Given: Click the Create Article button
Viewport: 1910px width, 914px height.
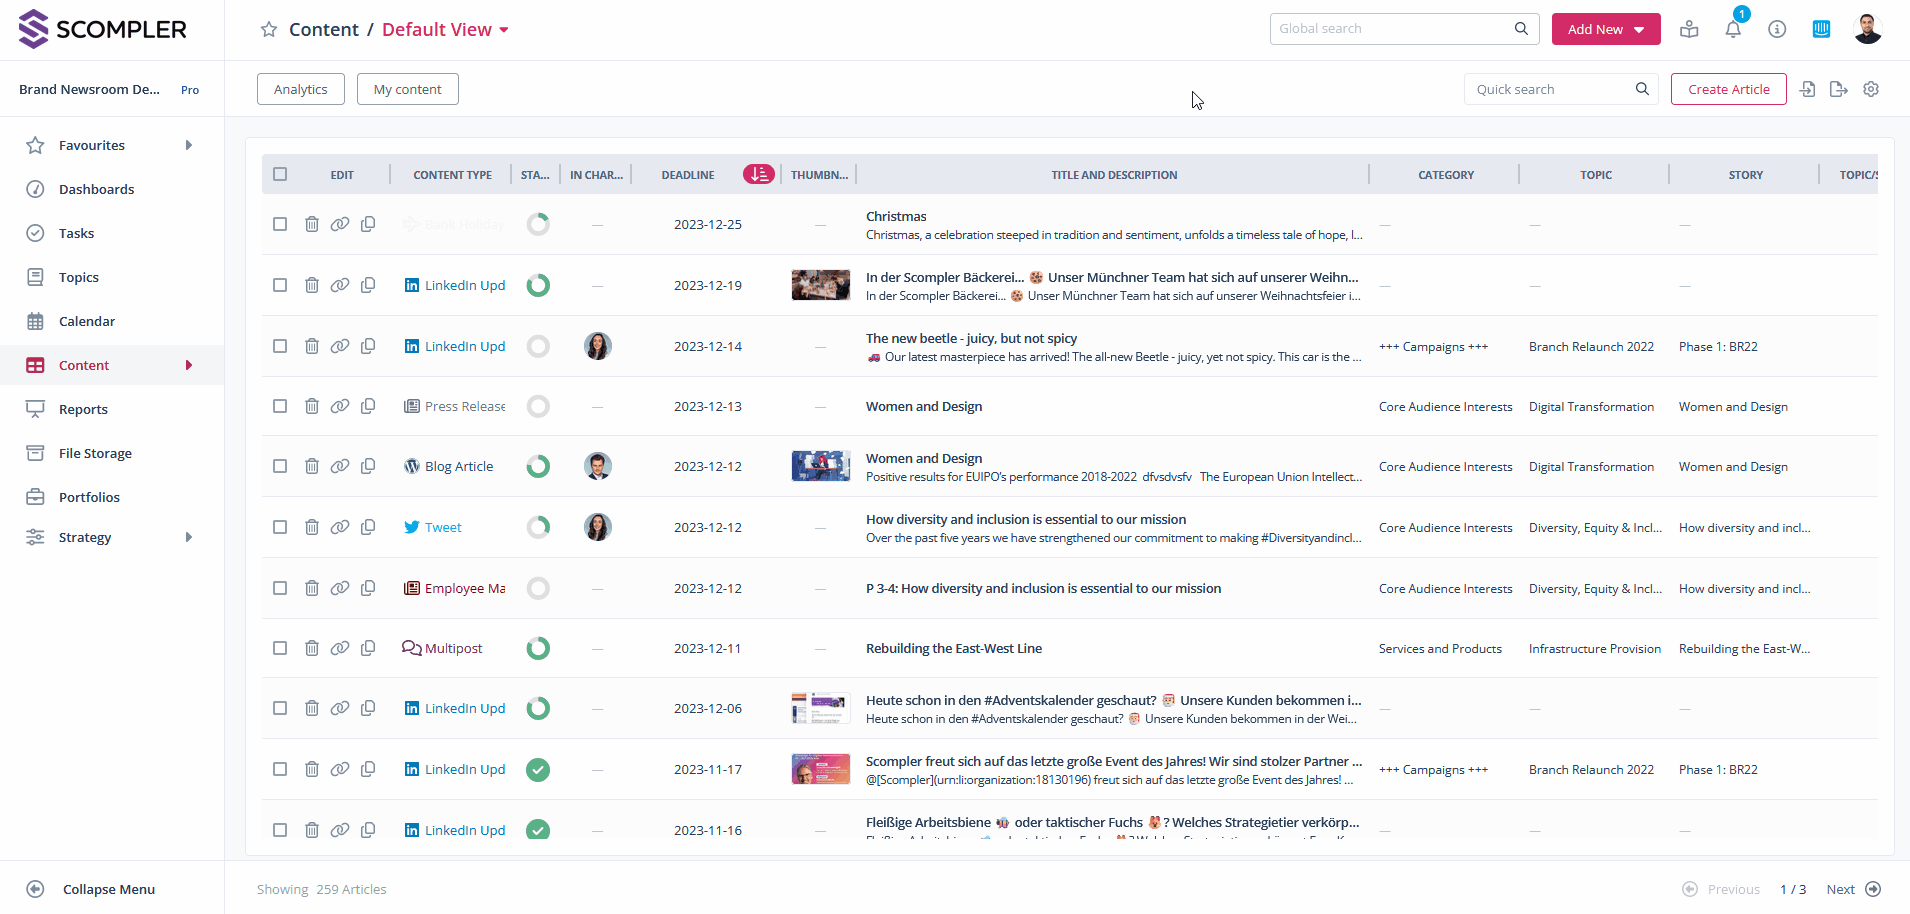Looking at the screenshot, I should tap(1728, 89).
